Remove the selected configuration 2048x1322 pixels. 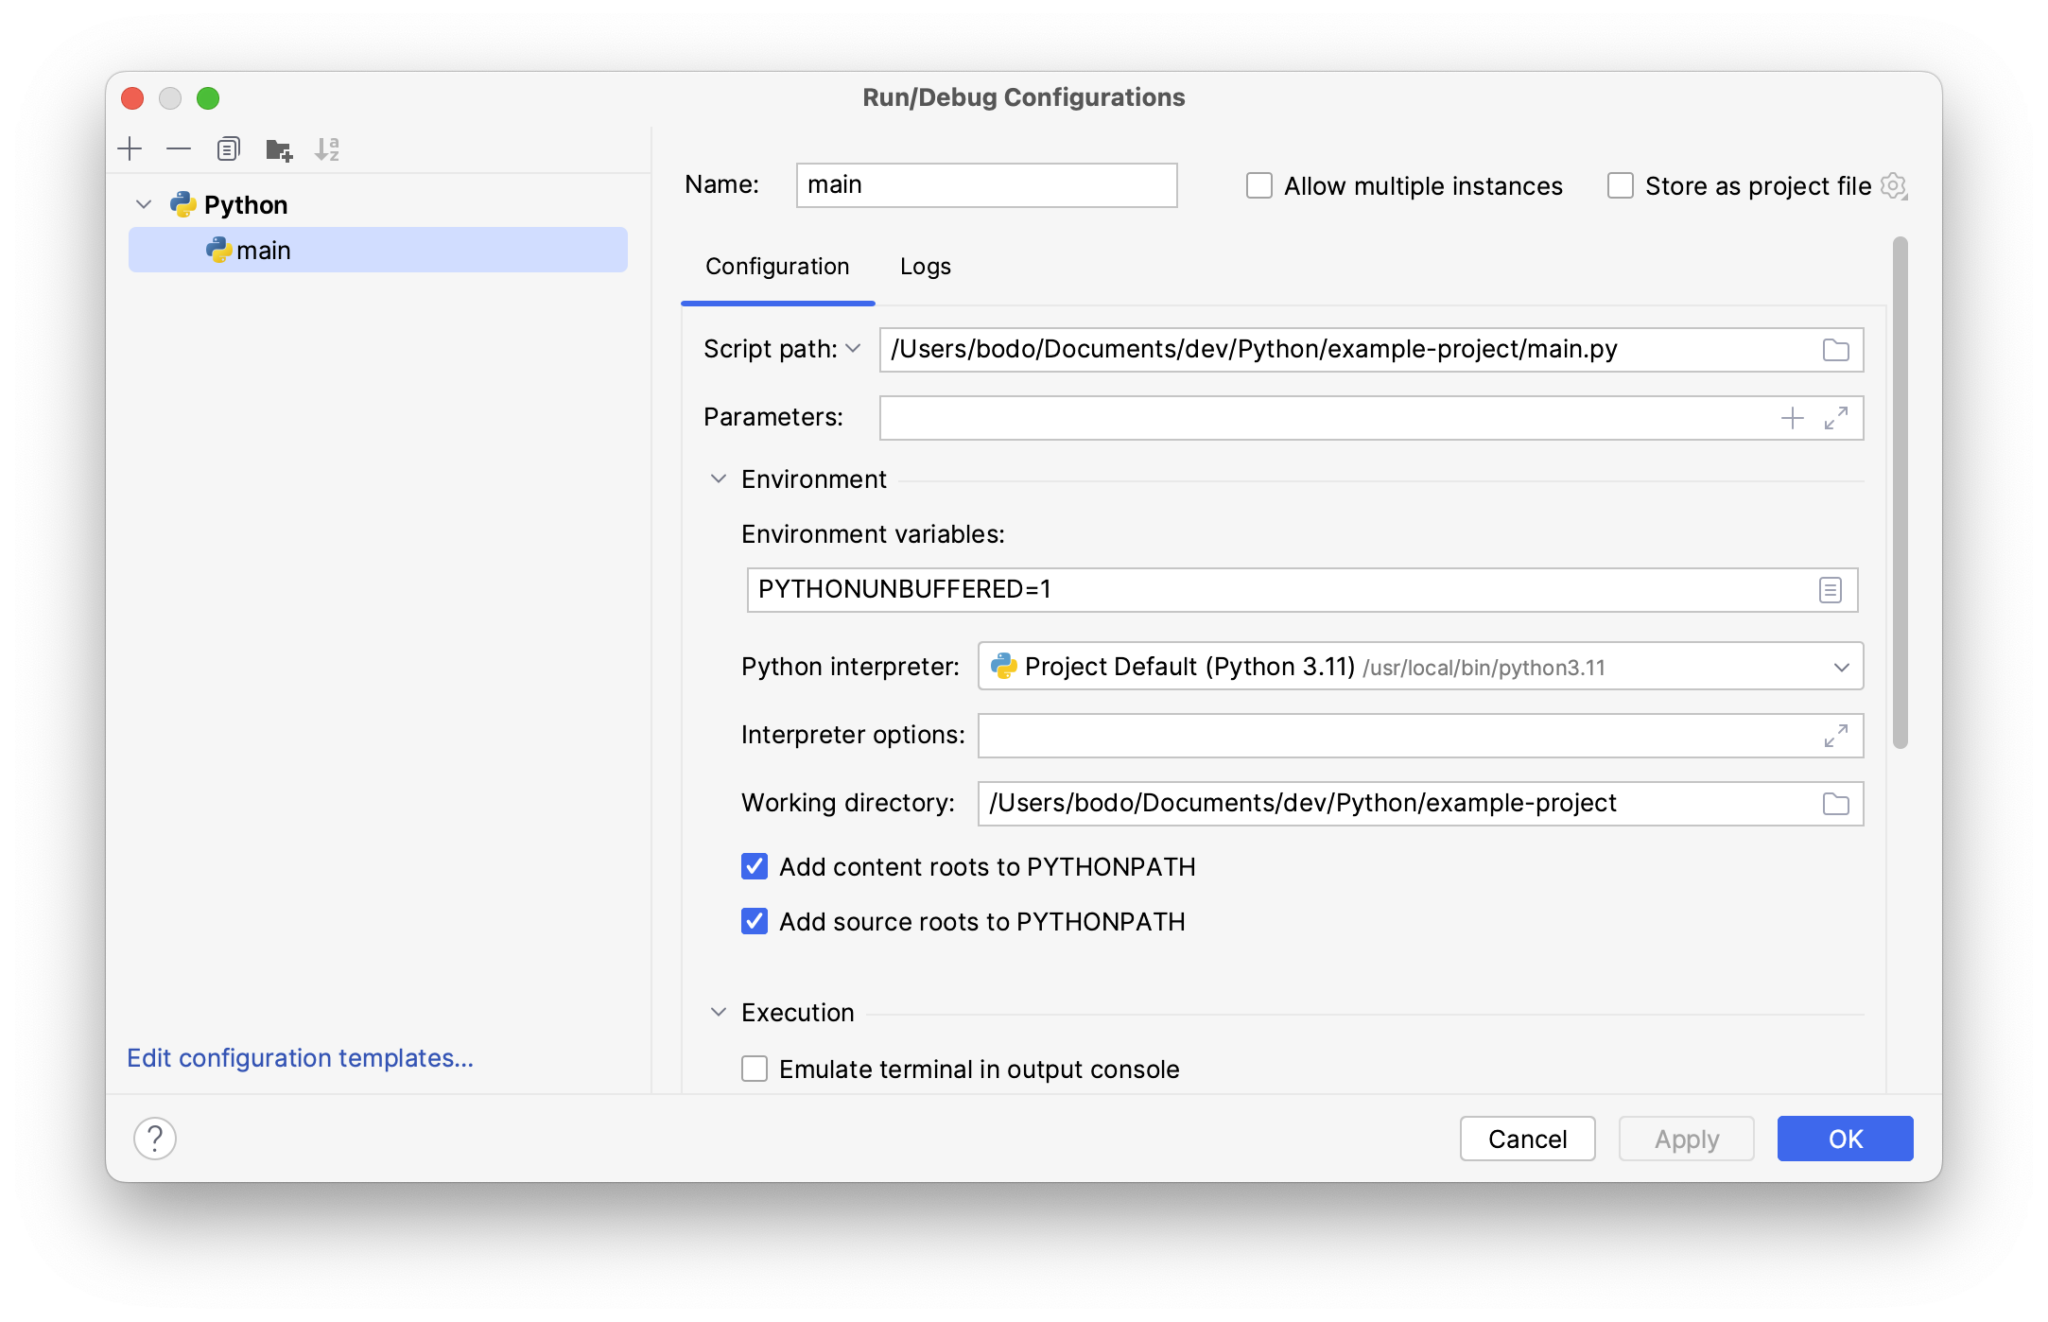point(178,148)
